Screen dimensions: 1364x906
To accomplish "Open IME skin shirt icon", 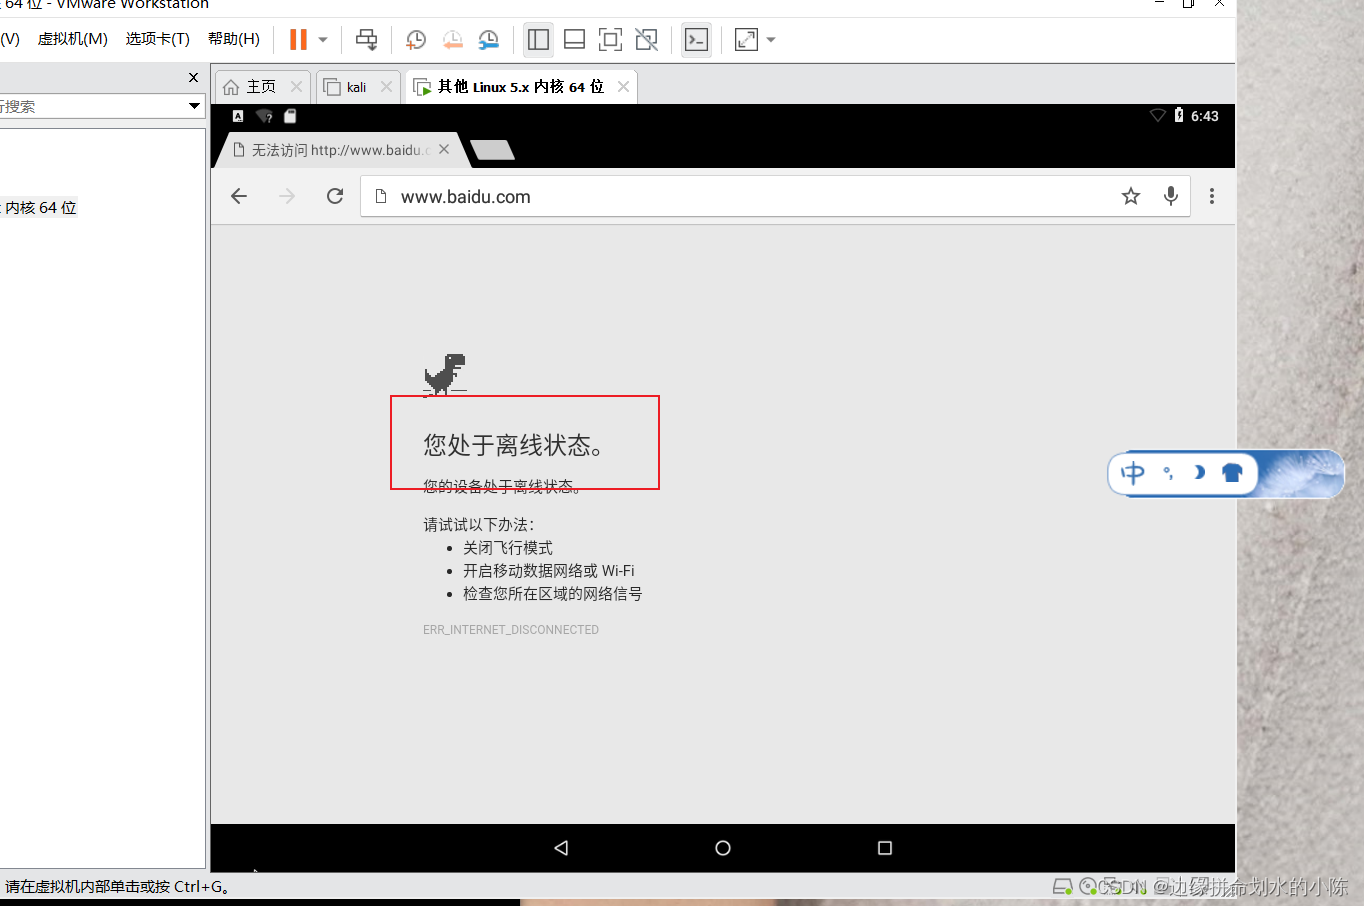I will pyautogui.click(x=1232, y=473).
